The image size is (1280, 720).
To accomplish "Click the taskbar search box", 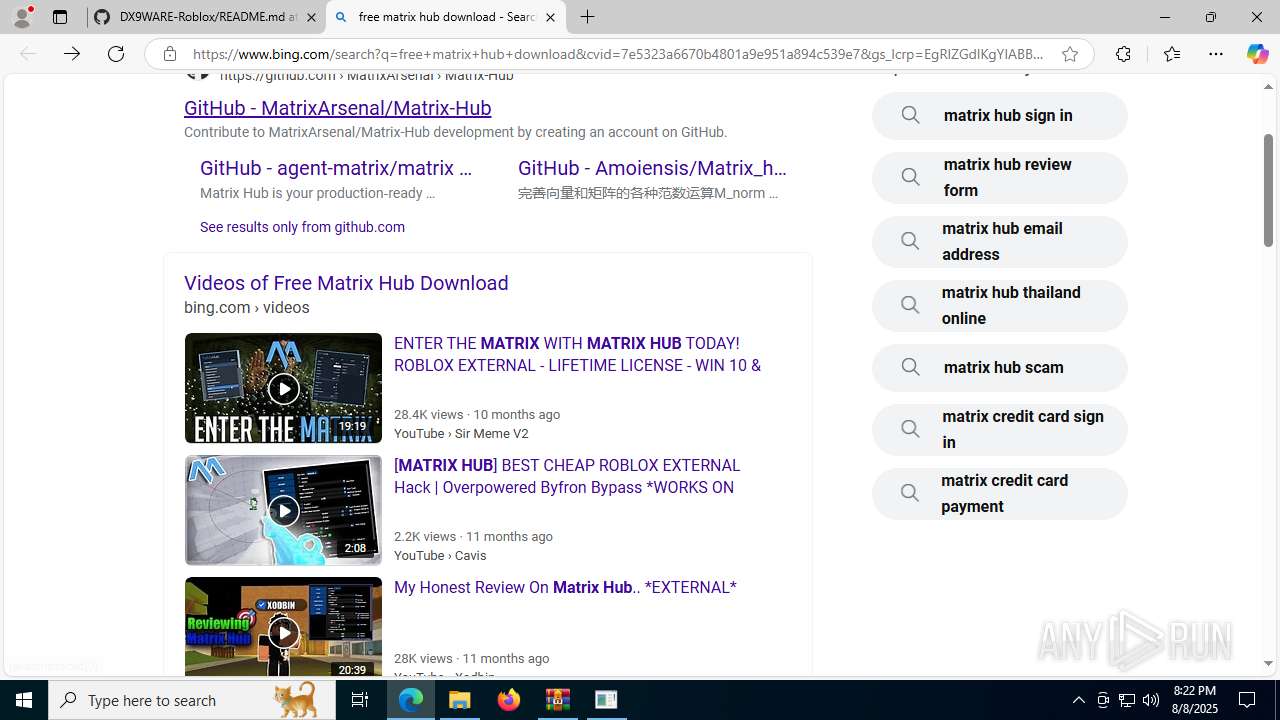I will click(x=191, y=700).
